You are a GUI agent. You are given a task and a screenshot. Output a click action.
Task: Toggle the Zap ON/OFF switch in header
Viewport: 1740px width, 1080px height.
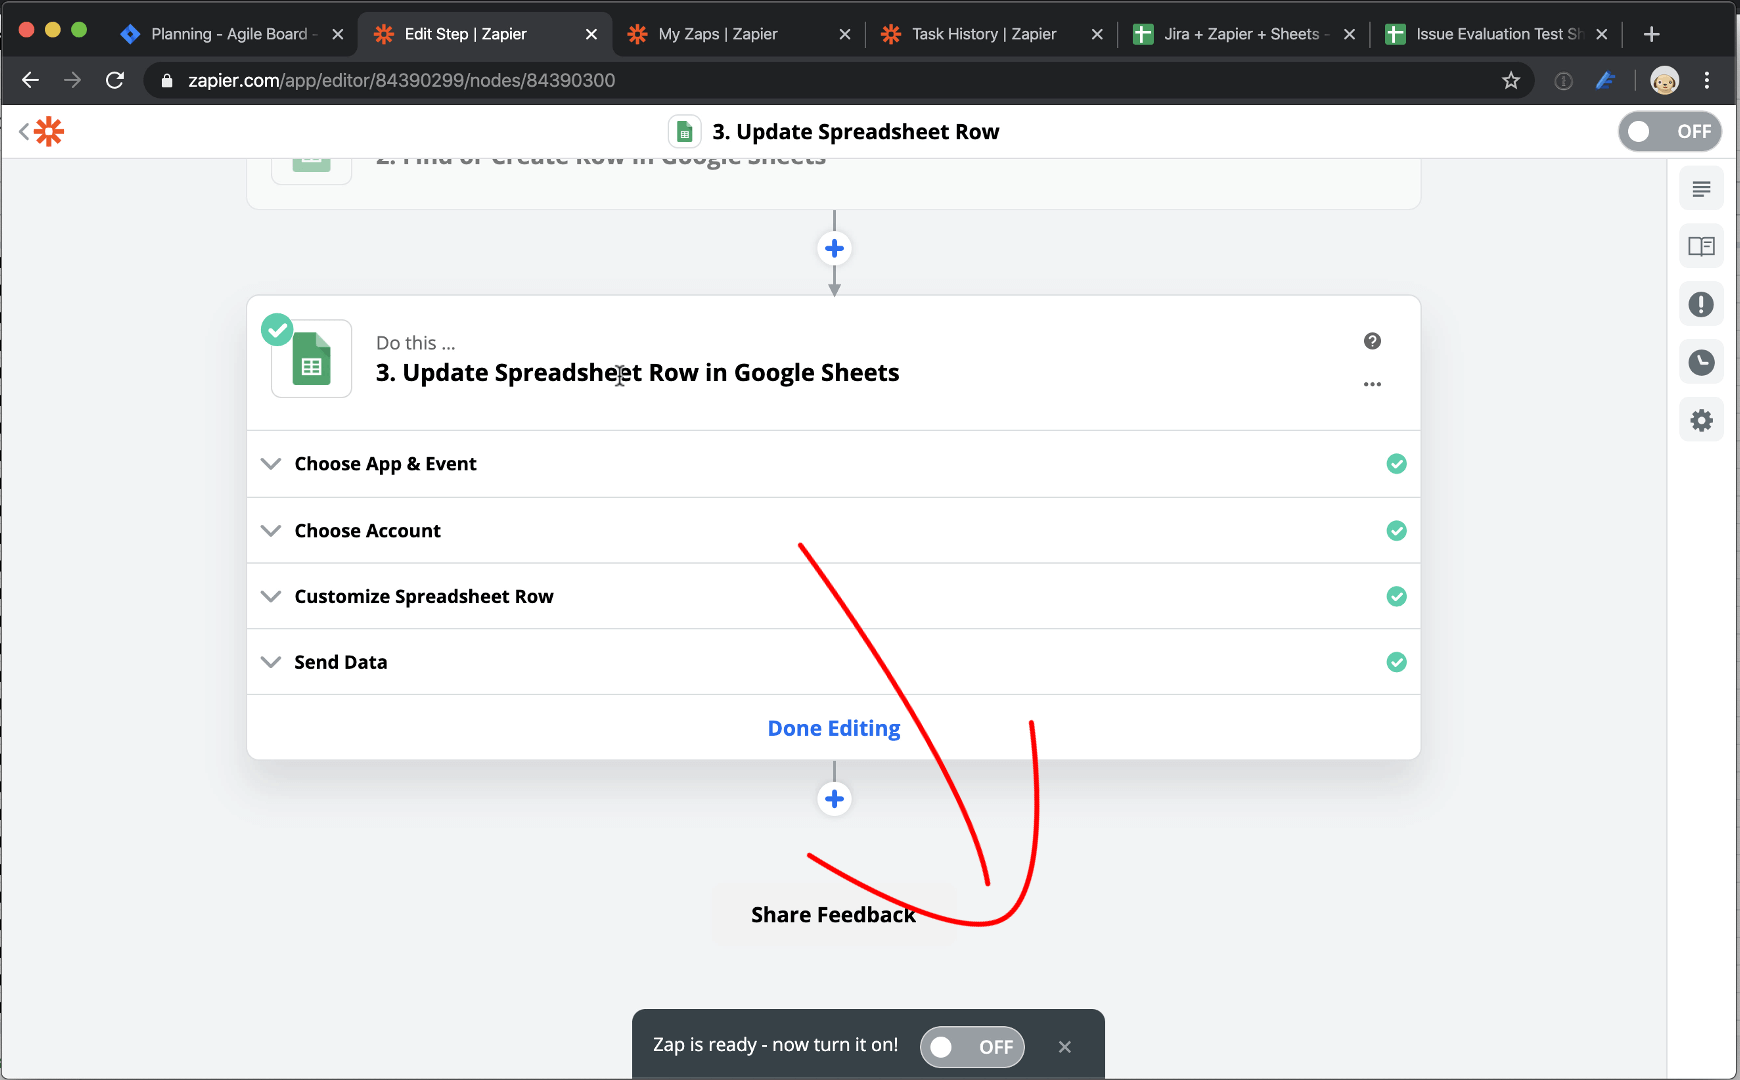click(x=1669, y=131)
